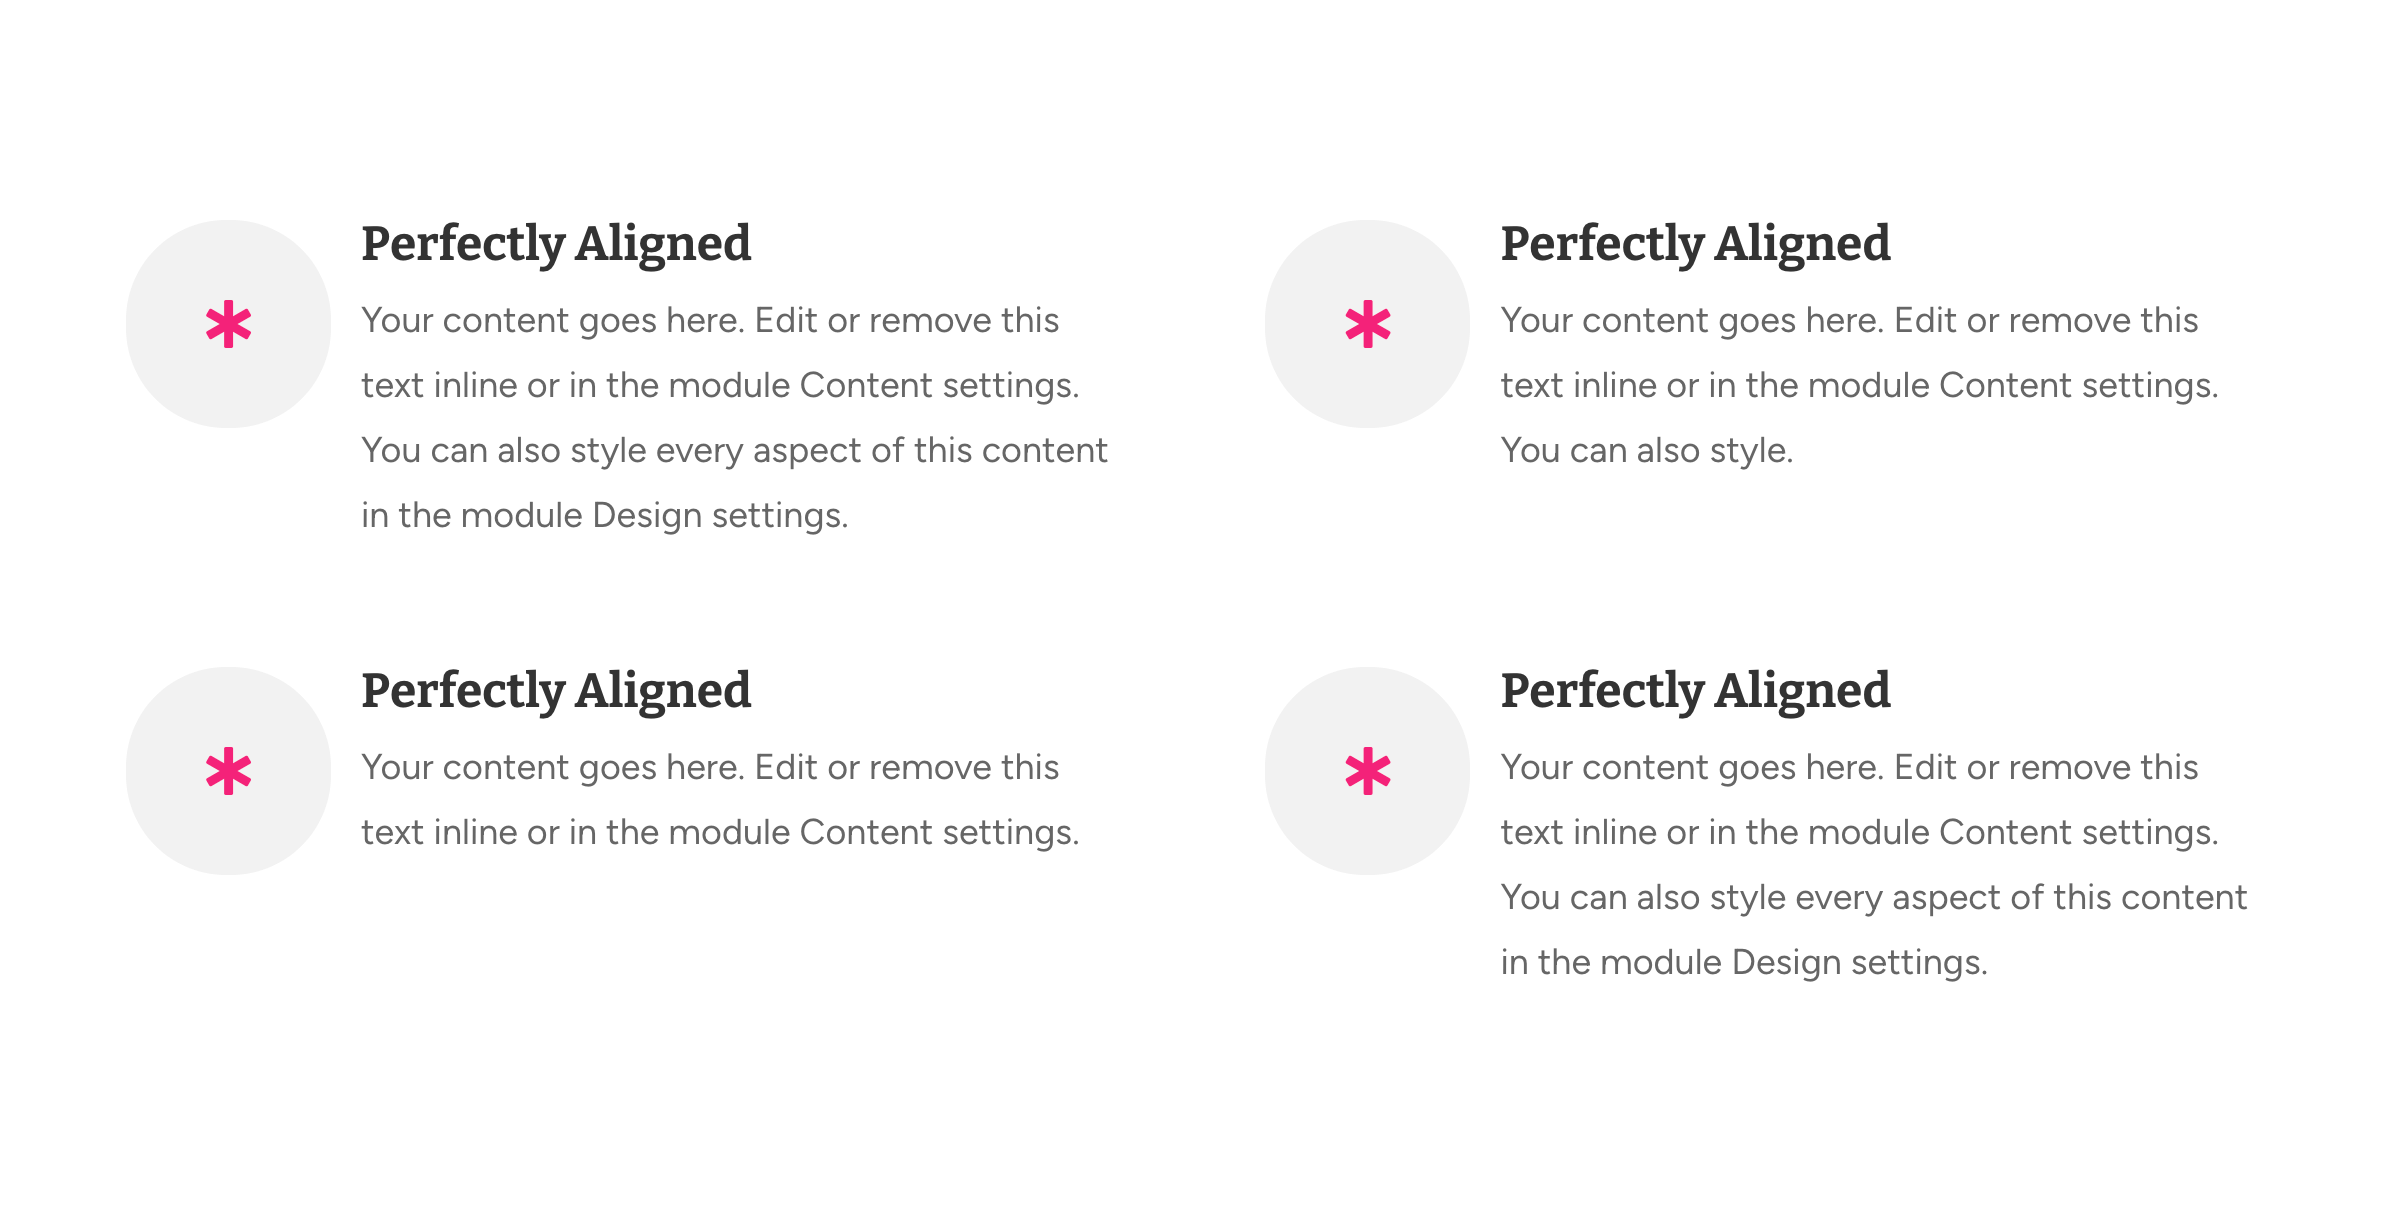Click top-left "Perfectly Aligned" heading
This screenshot has width=2400, height=1210.
pos(556,245)
